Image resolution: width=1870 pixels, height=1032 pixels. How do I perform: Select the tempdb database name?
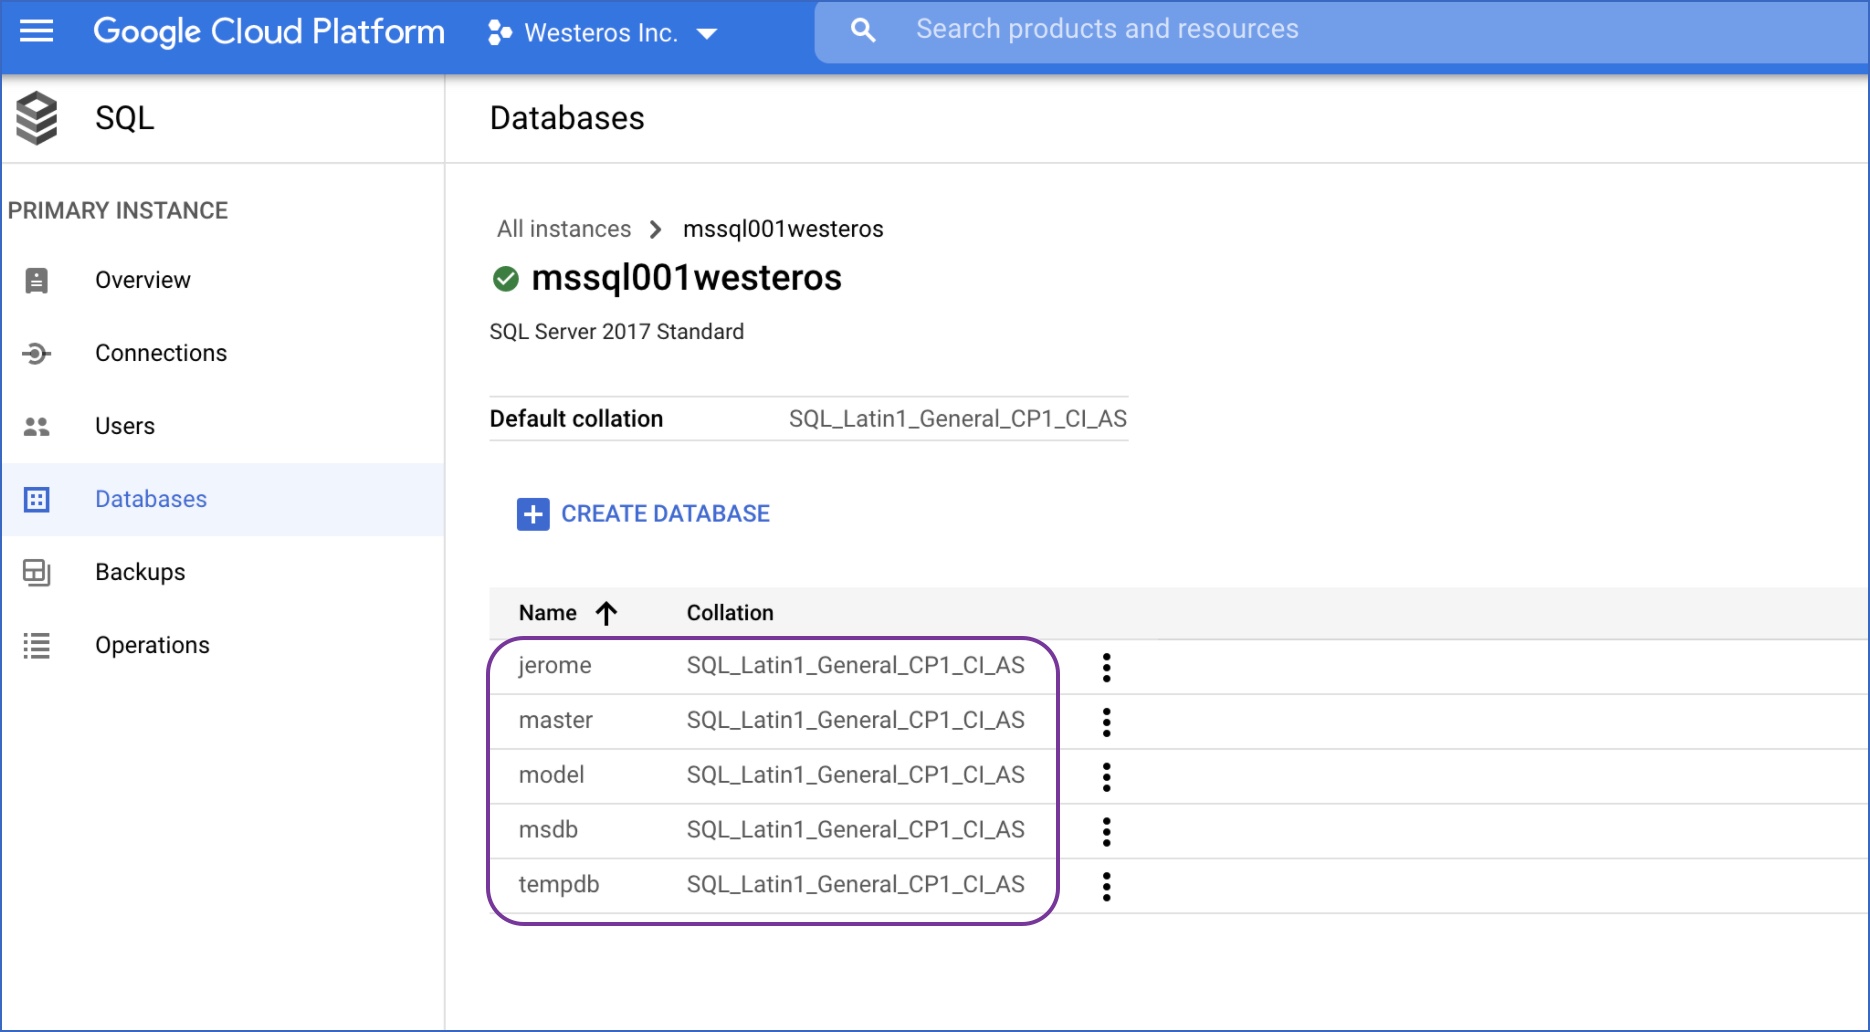coord(559,885)
